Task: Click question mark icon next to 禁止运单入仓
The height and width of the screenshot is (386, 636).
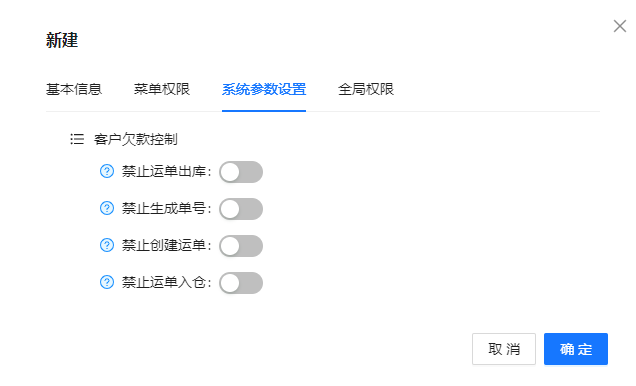Action: (107, 282)
